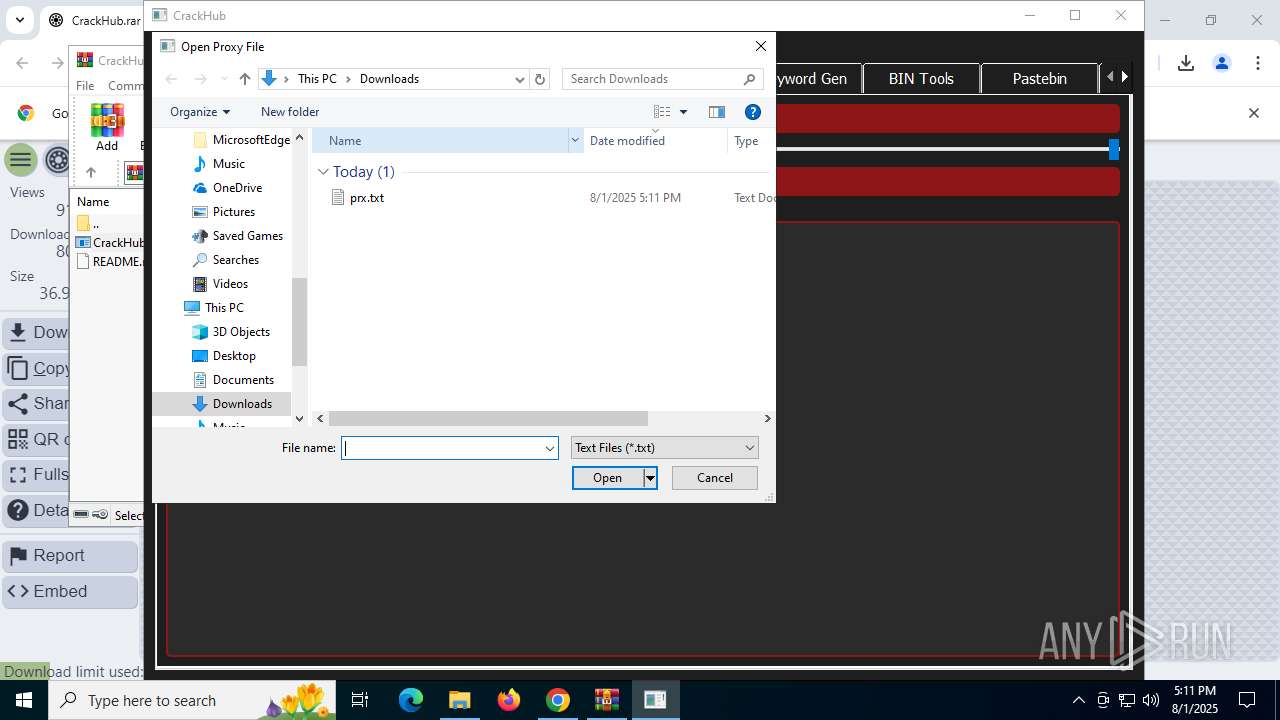Expand previous locations address dropdown
The image size is (1280, 720).
pyautogui.click(x=519, y=79)
